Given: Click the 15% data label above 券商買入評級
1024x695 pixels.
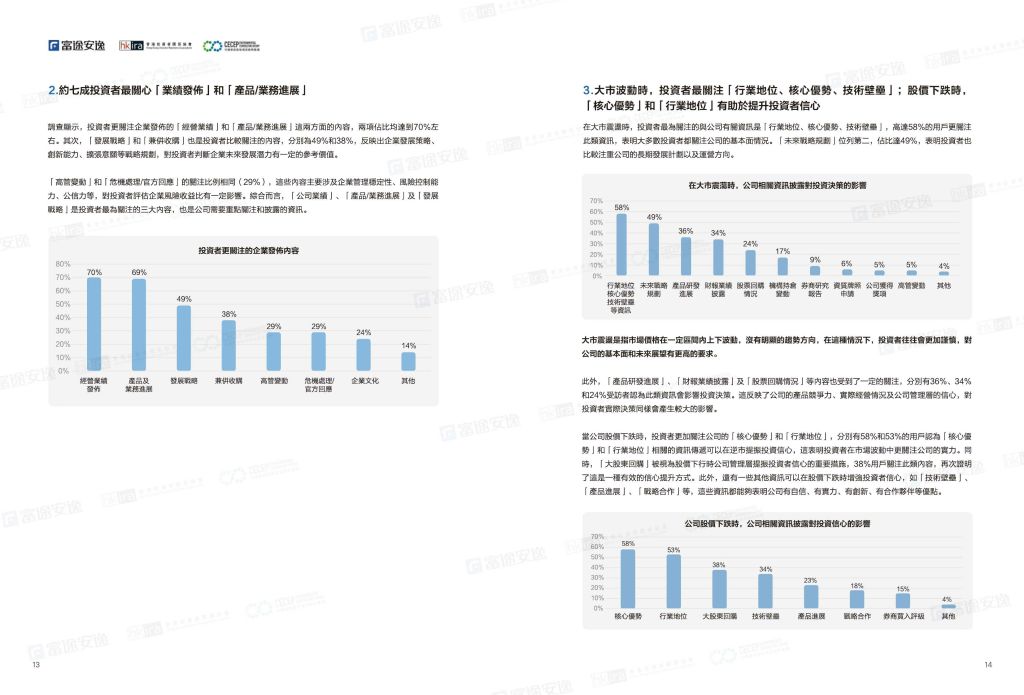Looking at the screenshot, I should click(903, 589).
